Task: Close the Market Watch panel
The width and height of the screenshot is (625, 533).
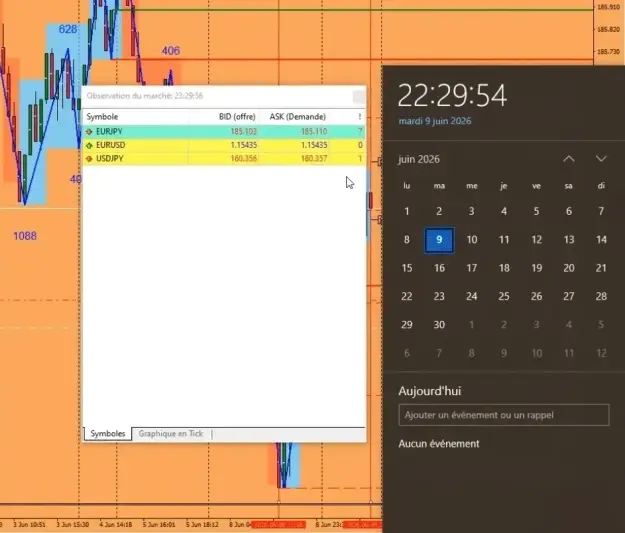Action: pyautogui.click(x=359, y=96)
